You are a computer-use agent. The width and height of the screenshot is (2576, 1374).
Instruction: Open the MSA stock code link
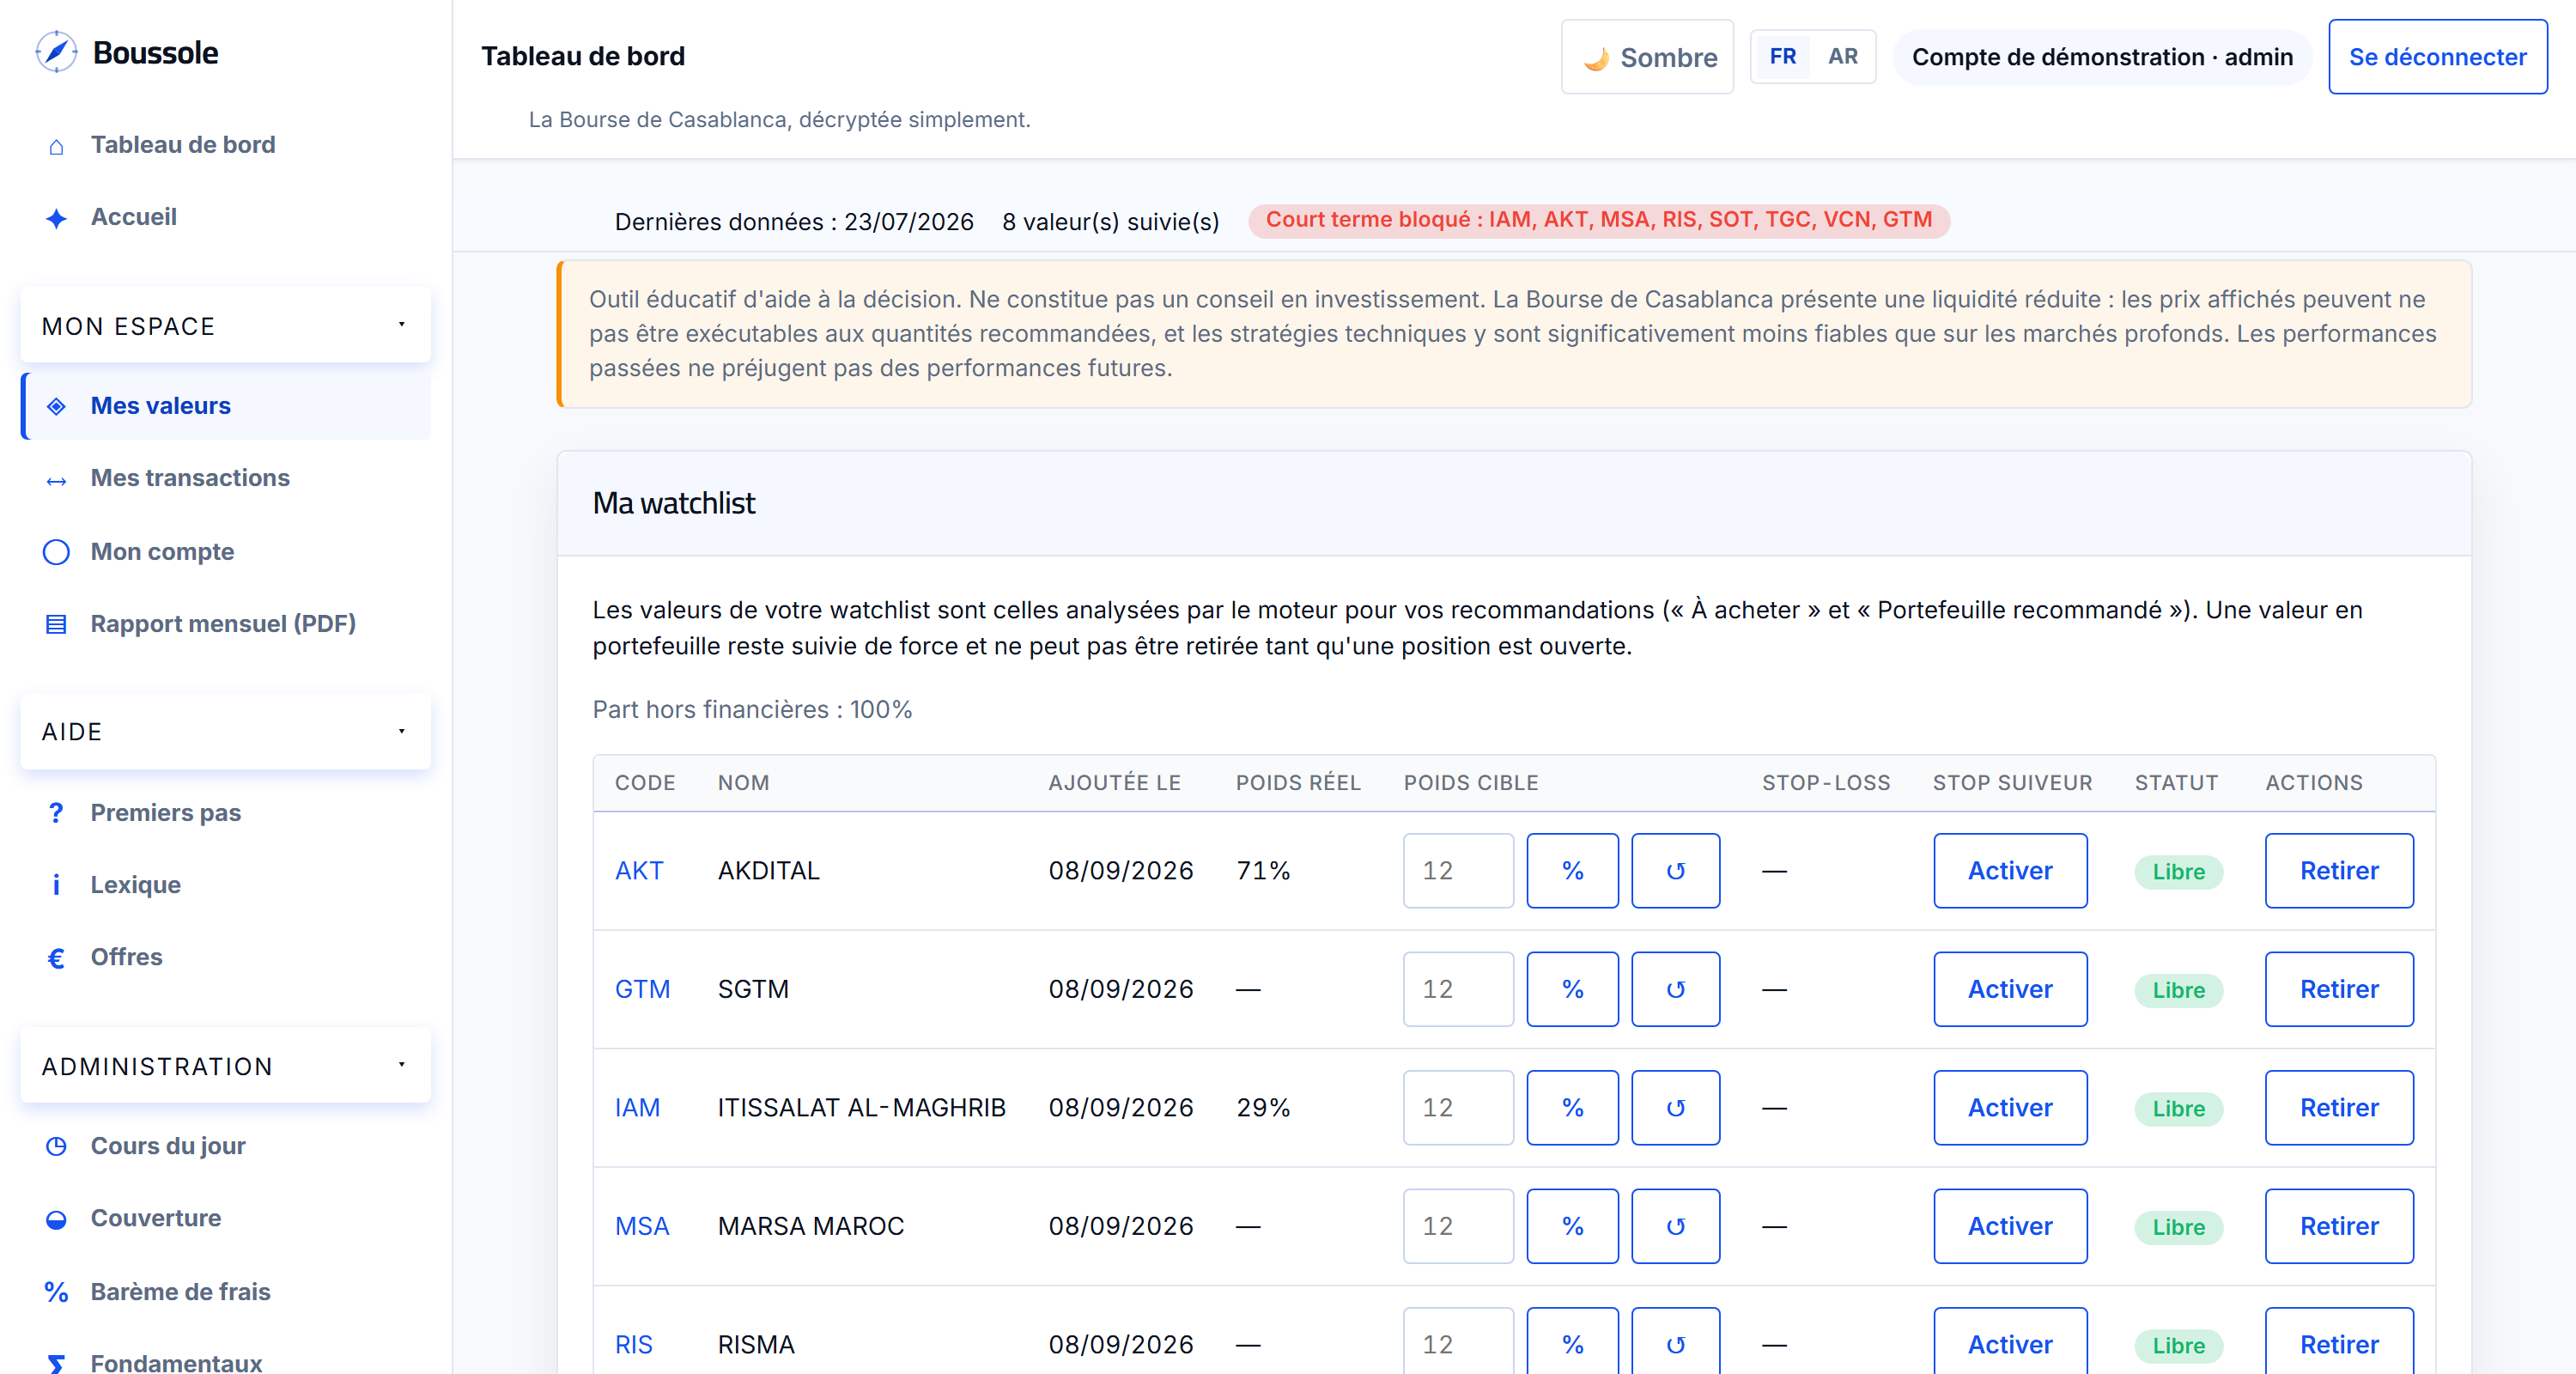pyautogui.click(x=642, y=1226)
